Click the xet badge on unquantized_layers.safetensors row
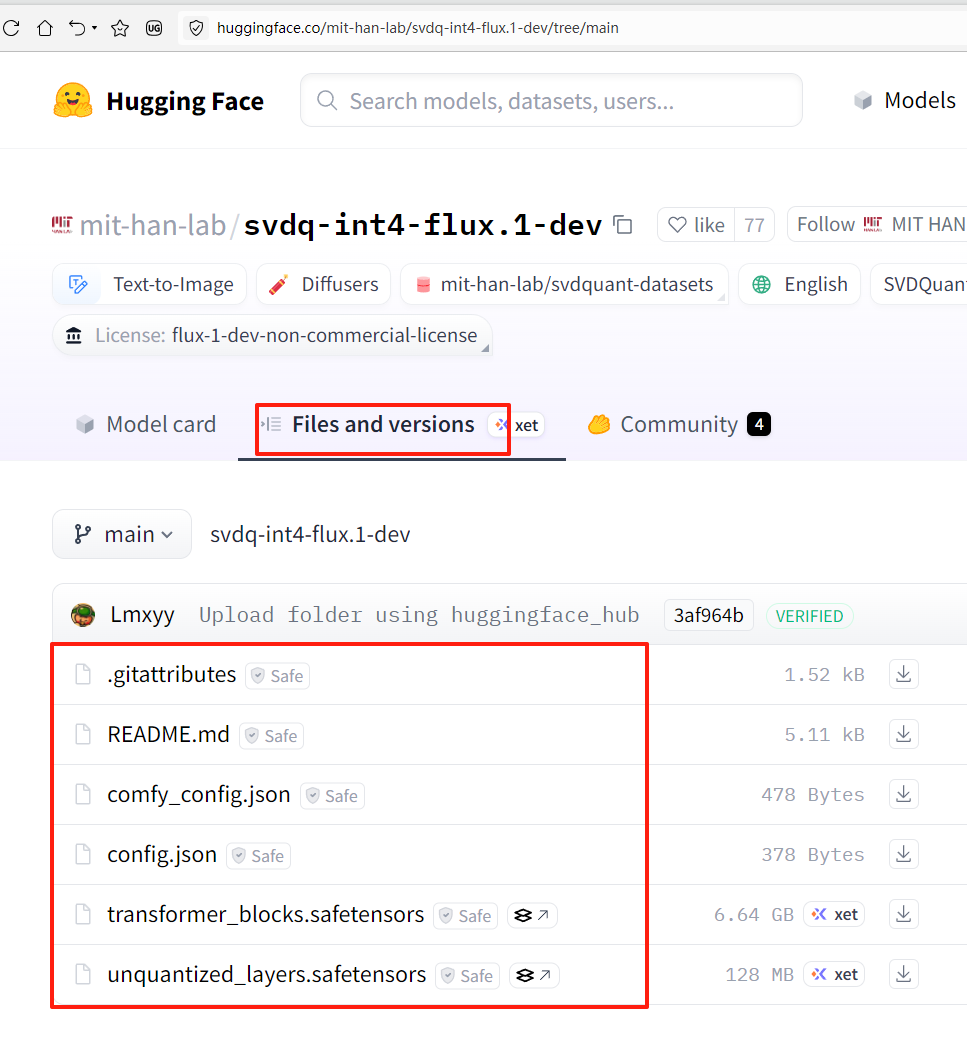This screenshot has height=1039, width=967. [x=834, y=975]
